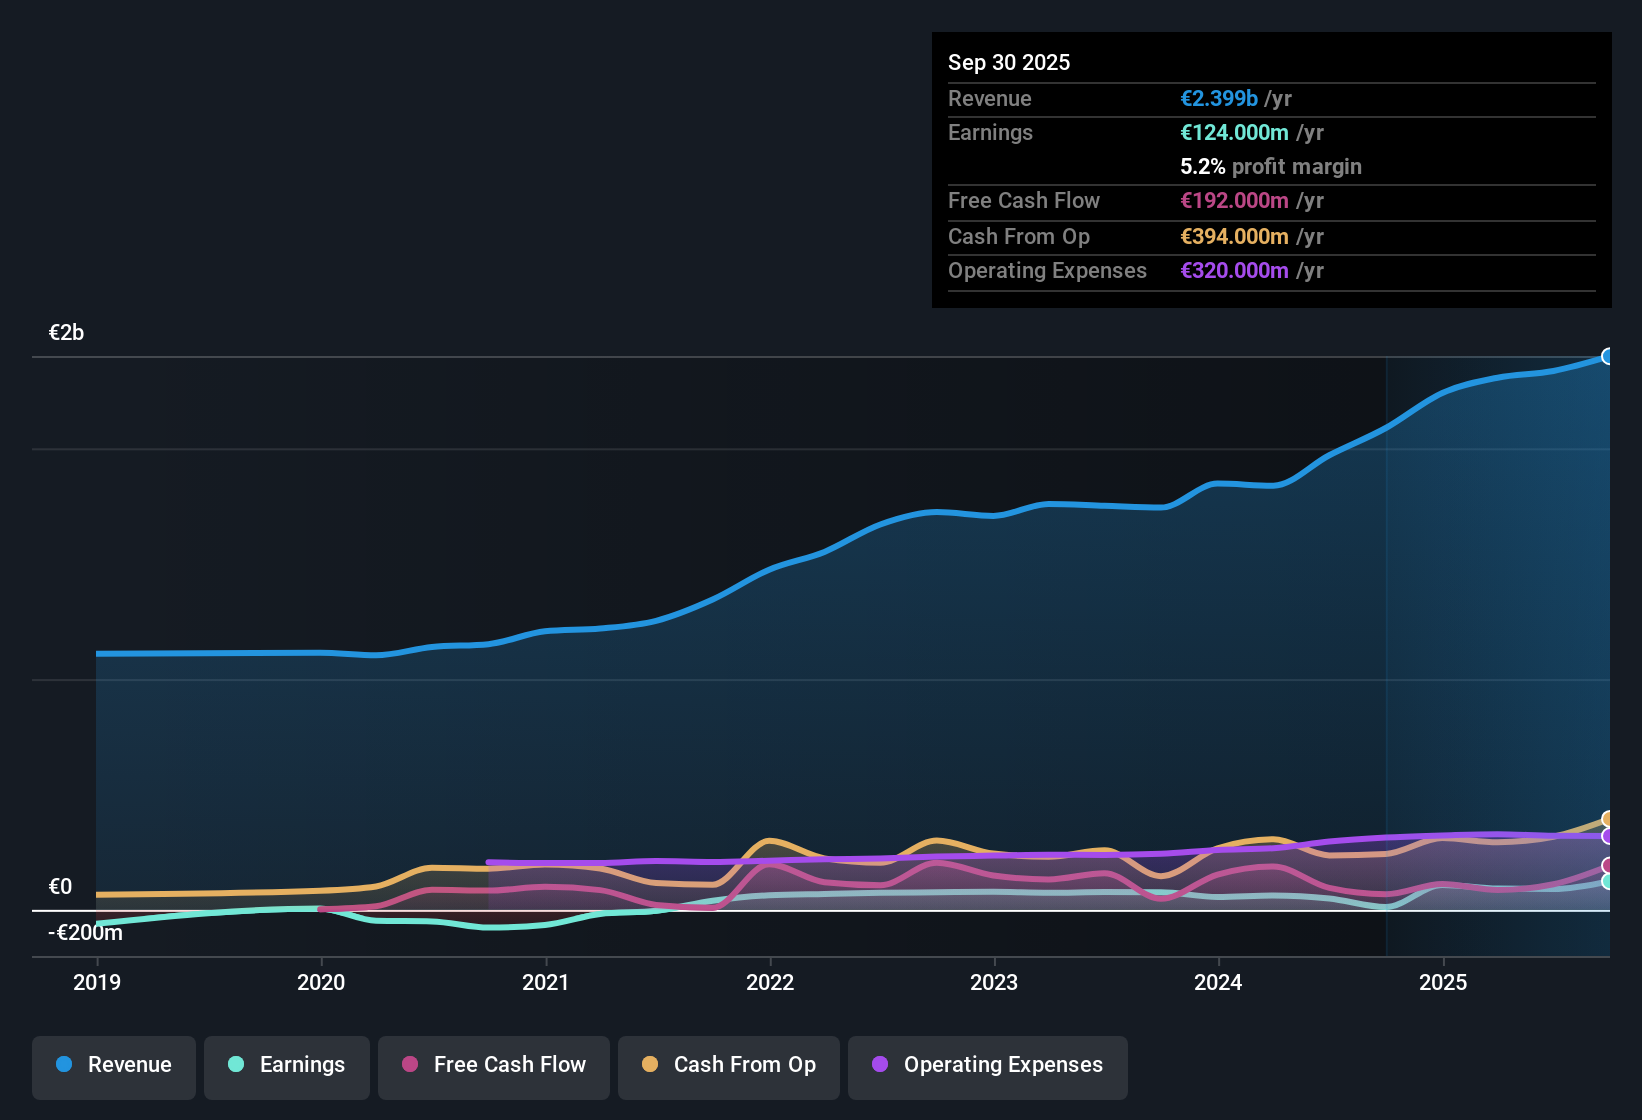The height and width of the screenshot is (1120, 1642).
Task: Toggle the Earnings series visibility
Action: click(x=287, y=1065)
